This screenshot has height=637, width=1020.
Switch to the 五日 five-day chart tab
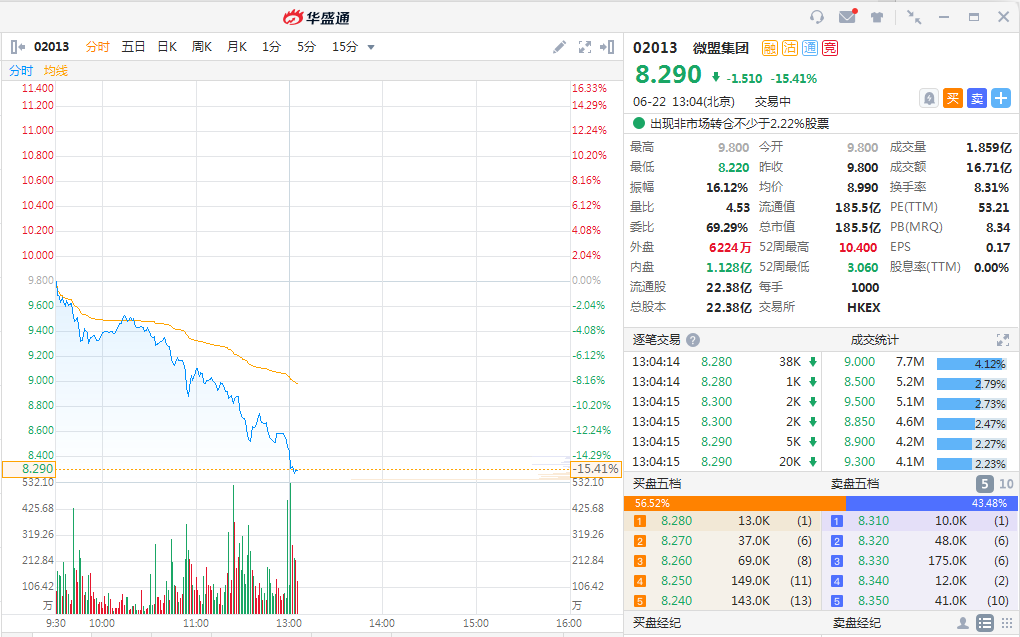coord(133,47)
